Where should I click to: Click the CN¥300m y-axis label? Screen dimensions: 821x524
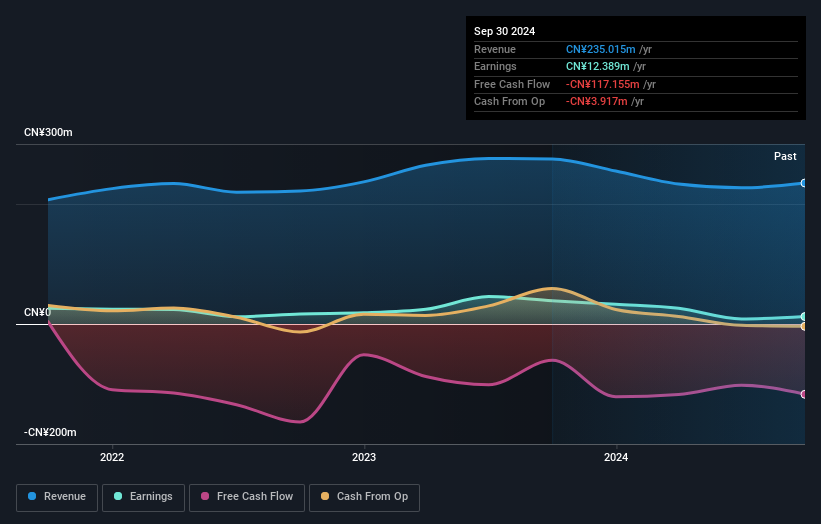[48, 132]
